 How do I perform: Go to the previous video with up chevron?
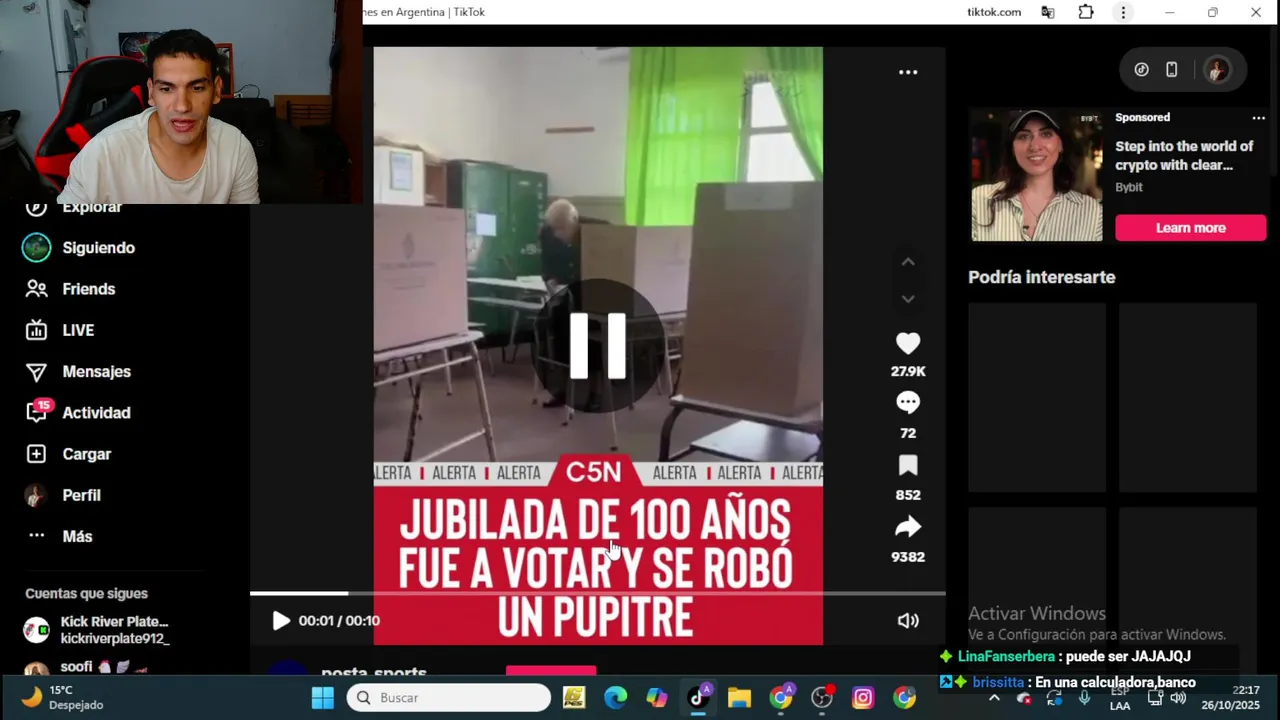908,262
